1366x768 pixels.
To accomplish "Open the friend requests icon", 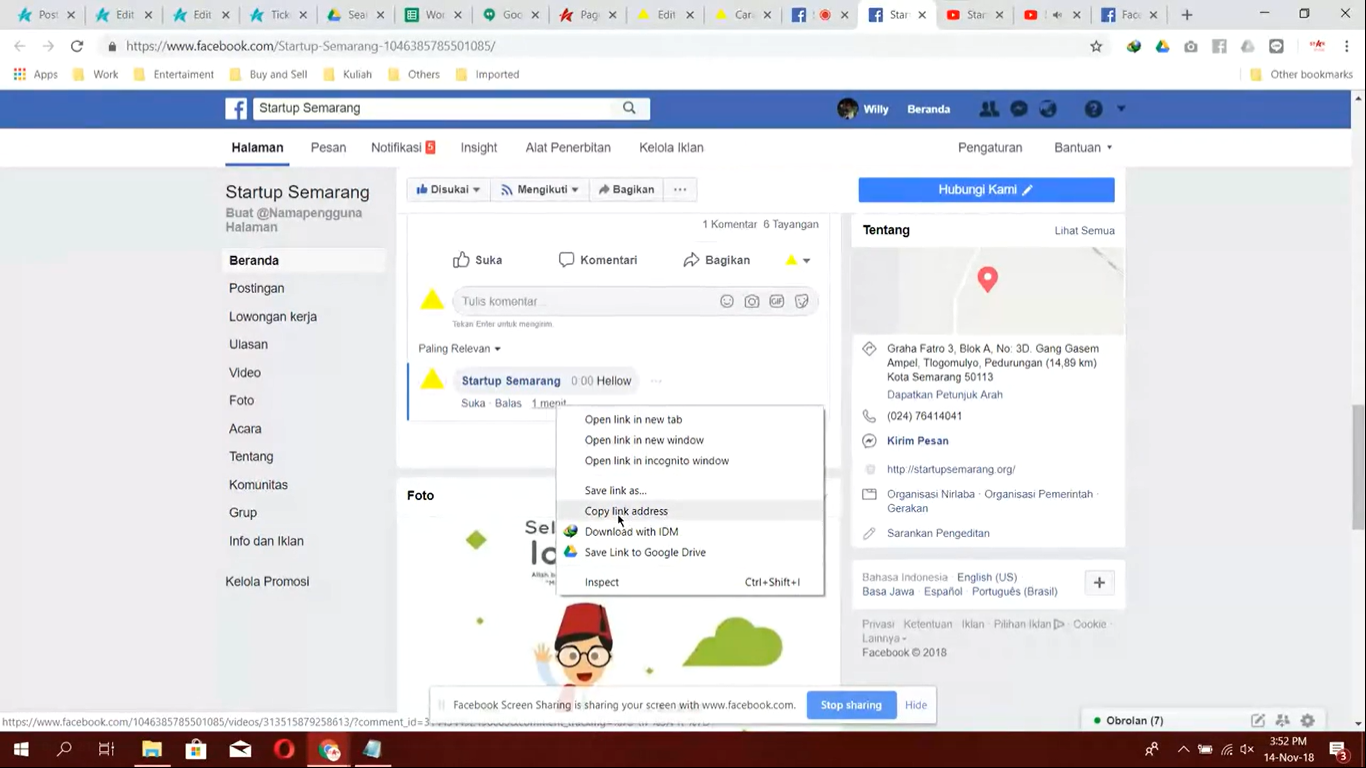I will (989, 109).
